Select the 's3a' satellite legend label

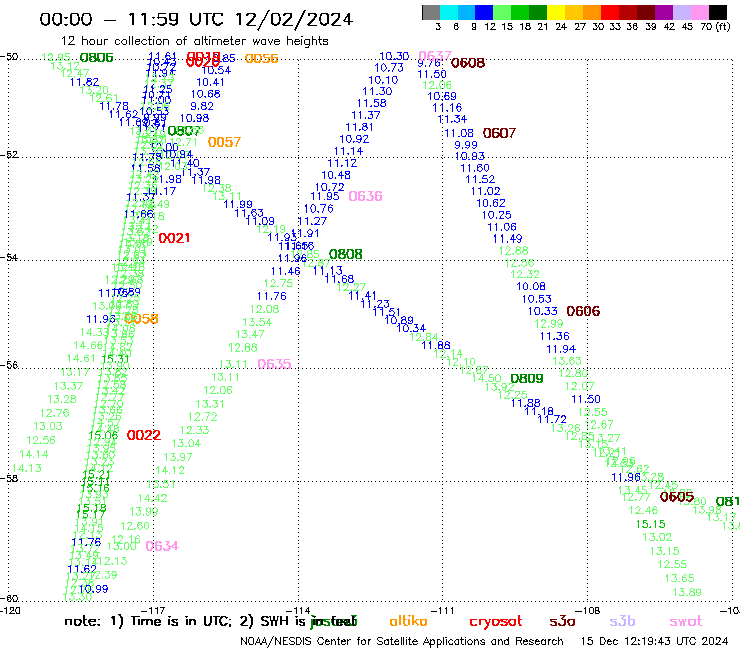click(x=562, y=621)
